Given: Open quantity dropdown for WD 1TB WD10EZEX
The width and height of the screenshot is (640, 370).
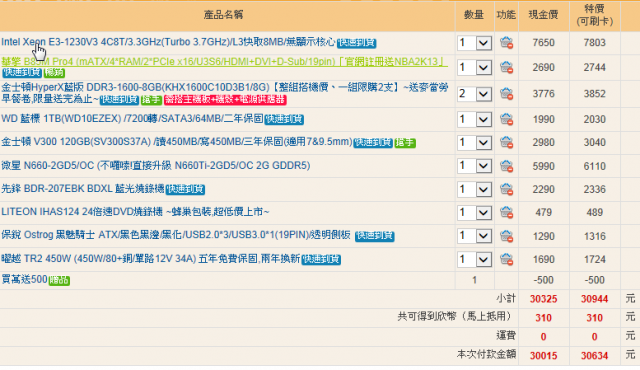Looking at the screenshot, I should point(474,119).
